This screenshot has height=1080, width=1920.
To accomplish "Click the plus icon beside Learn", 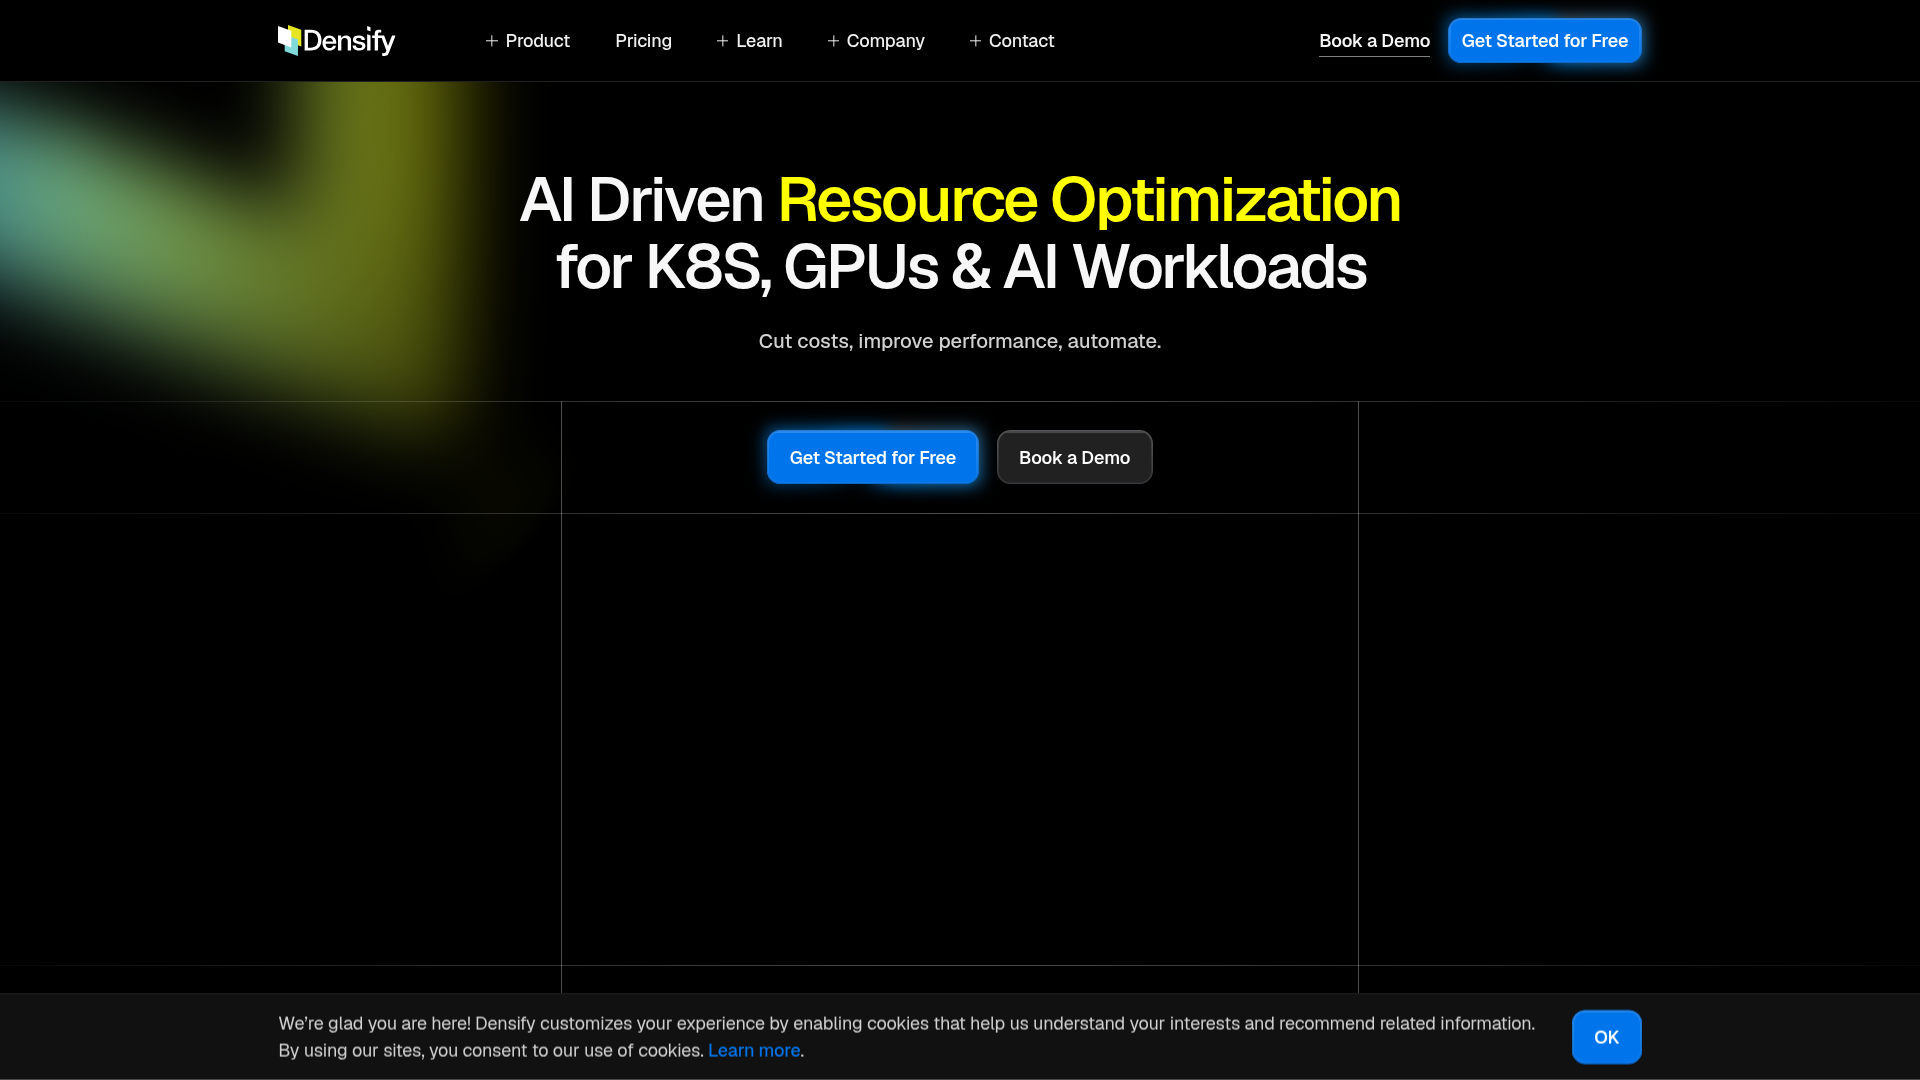I will tap(721, 41).
